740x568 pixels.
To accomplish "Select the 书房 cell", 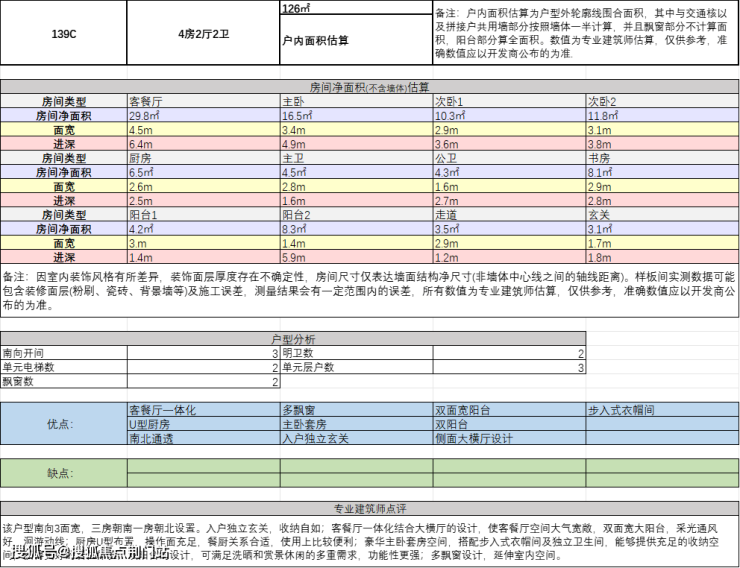I will click(663, 158).
